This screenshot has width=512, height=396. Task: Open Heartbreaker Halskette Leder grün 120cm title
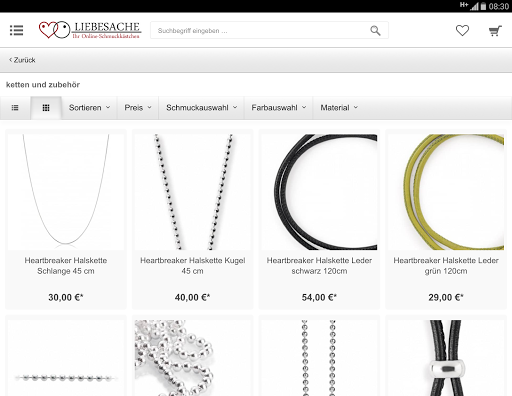[446, 266]
